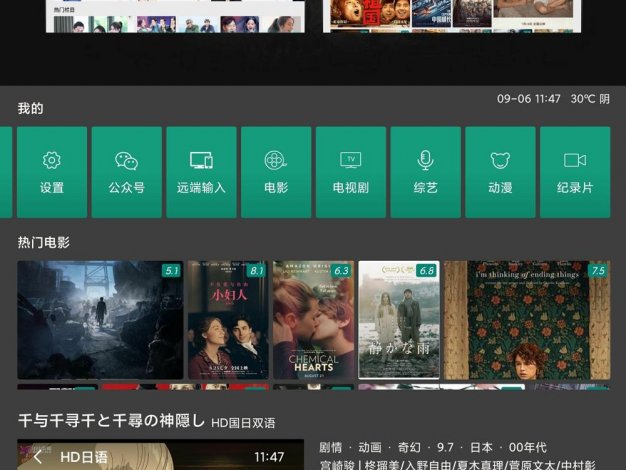This screenshot has height=470, width=626.
Task: Click the 我的 section heading
Action: [30, 108]
